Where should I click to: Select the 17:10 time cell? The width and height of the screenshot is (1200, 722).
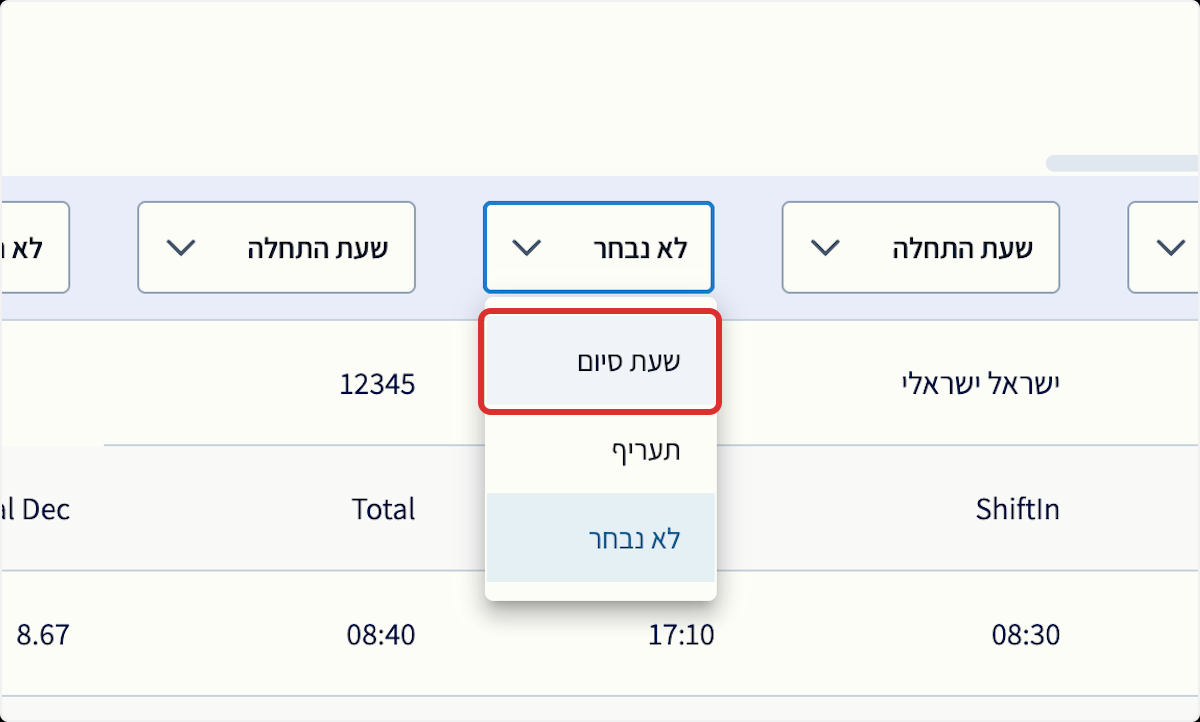point(681,635)
